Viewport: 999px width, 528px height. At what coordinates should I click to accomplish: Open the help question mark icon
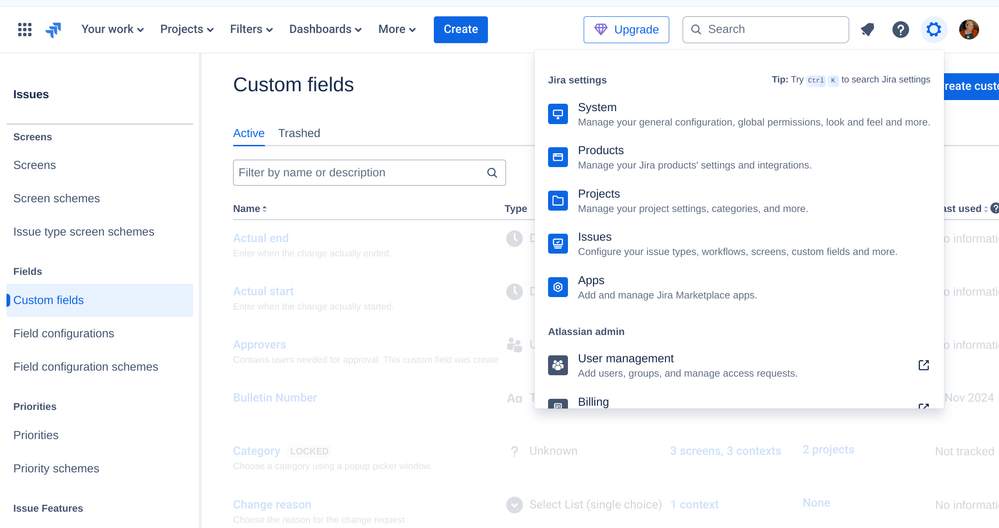[900, 29]
